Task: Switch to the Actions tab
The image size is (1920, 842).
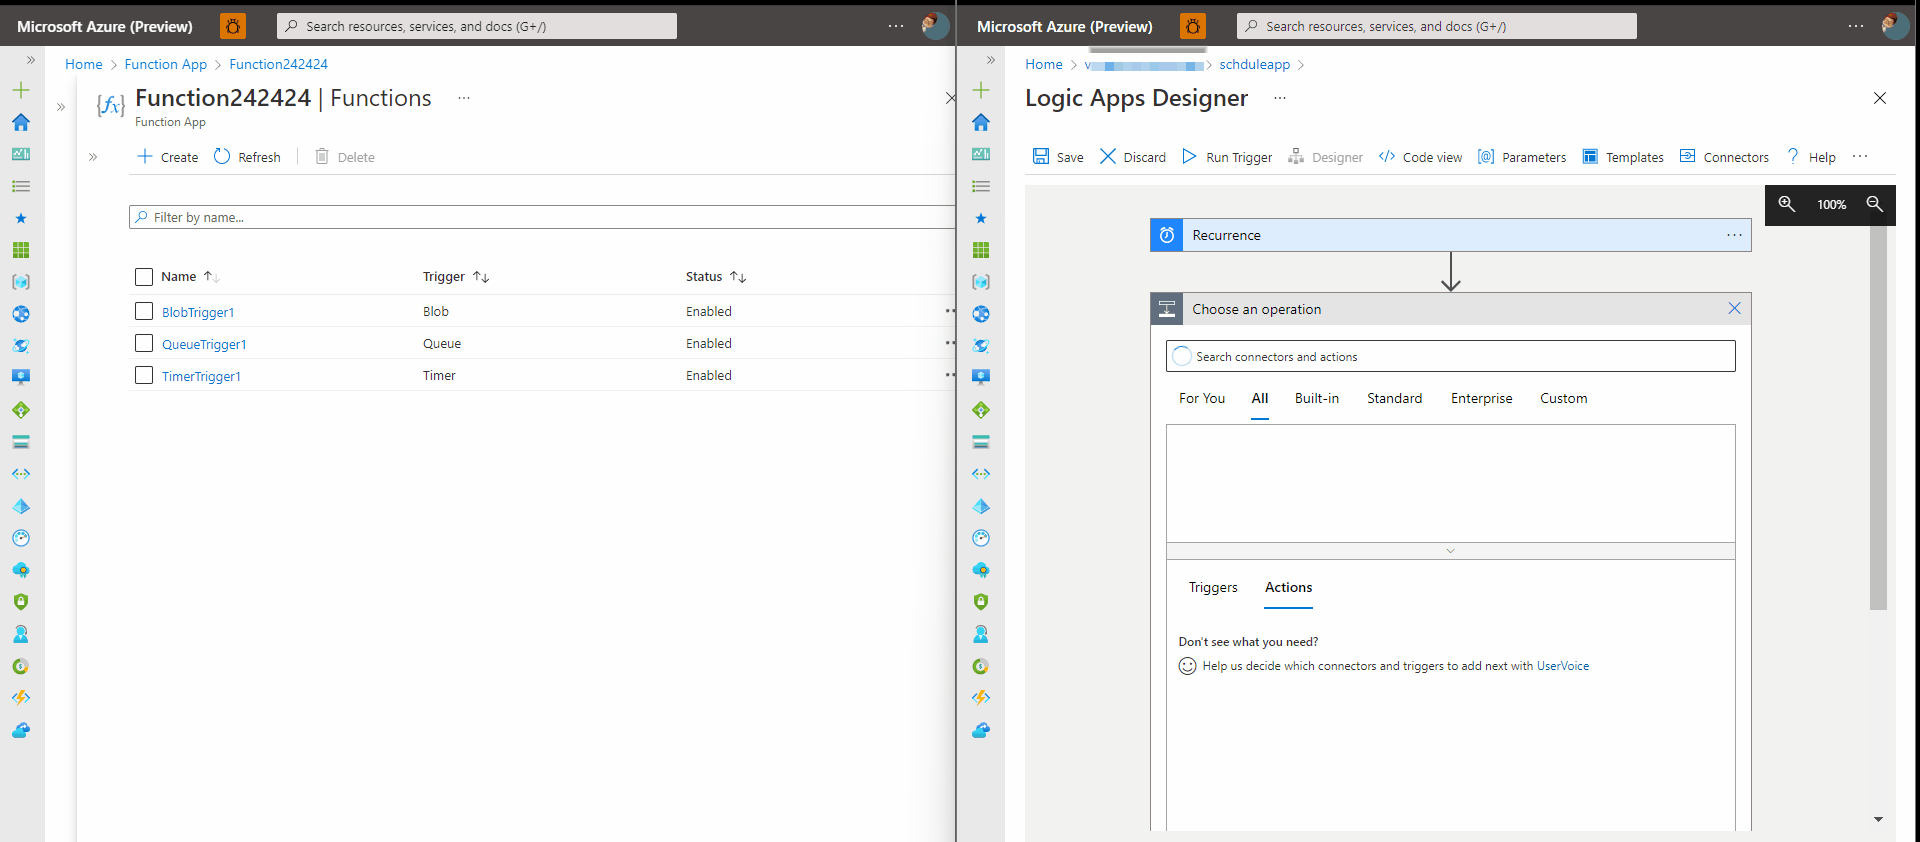Action: 1289,587
